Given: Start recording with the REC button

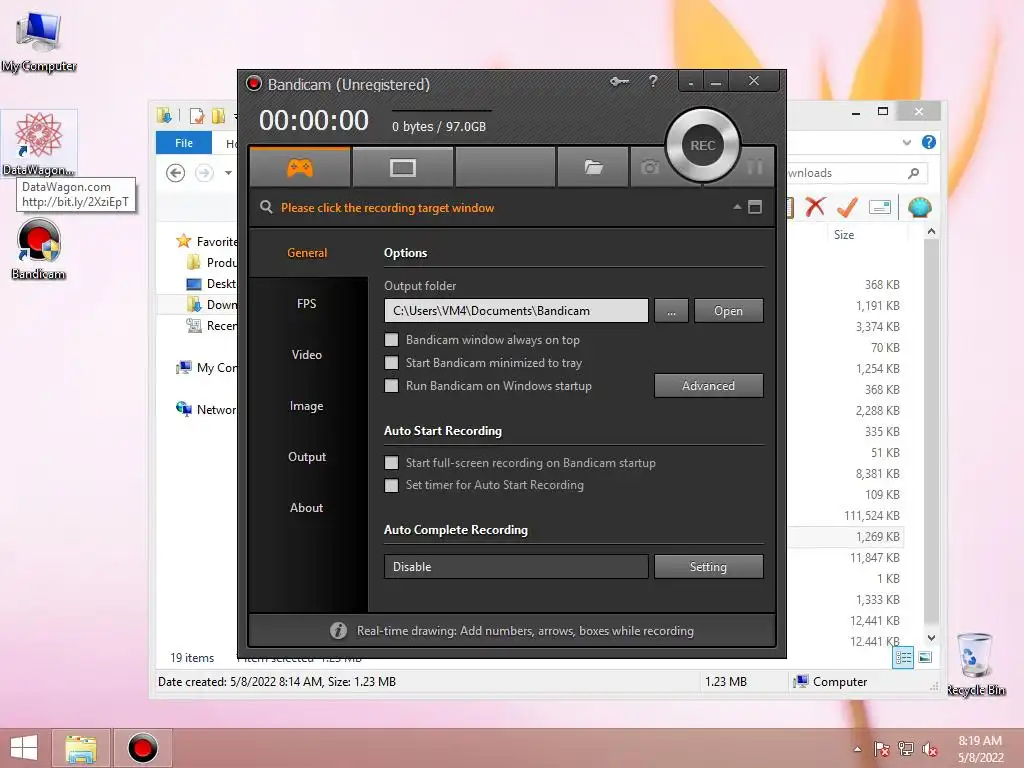Looking at the screenshot, I should [703, 145].
